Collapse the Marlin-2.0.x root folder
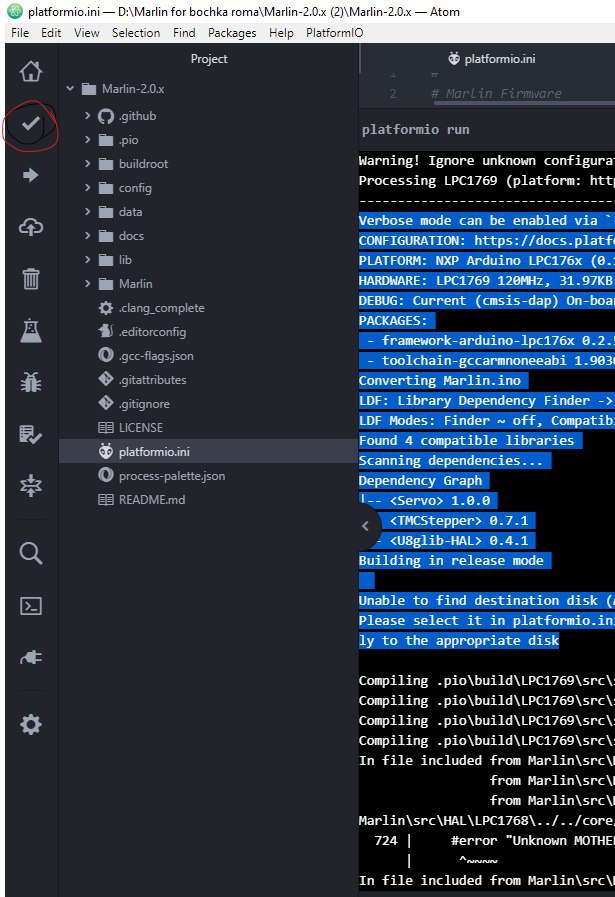The width and height of the screenshot is (615, 897). (70, 89)
